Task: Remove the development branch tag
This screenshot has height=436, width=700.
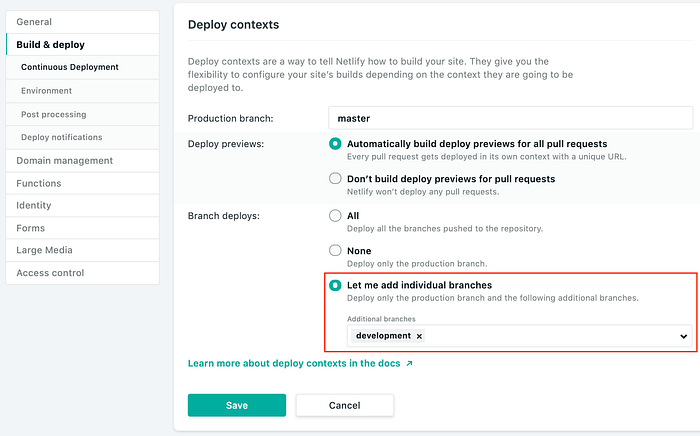Action: (419, 336)
